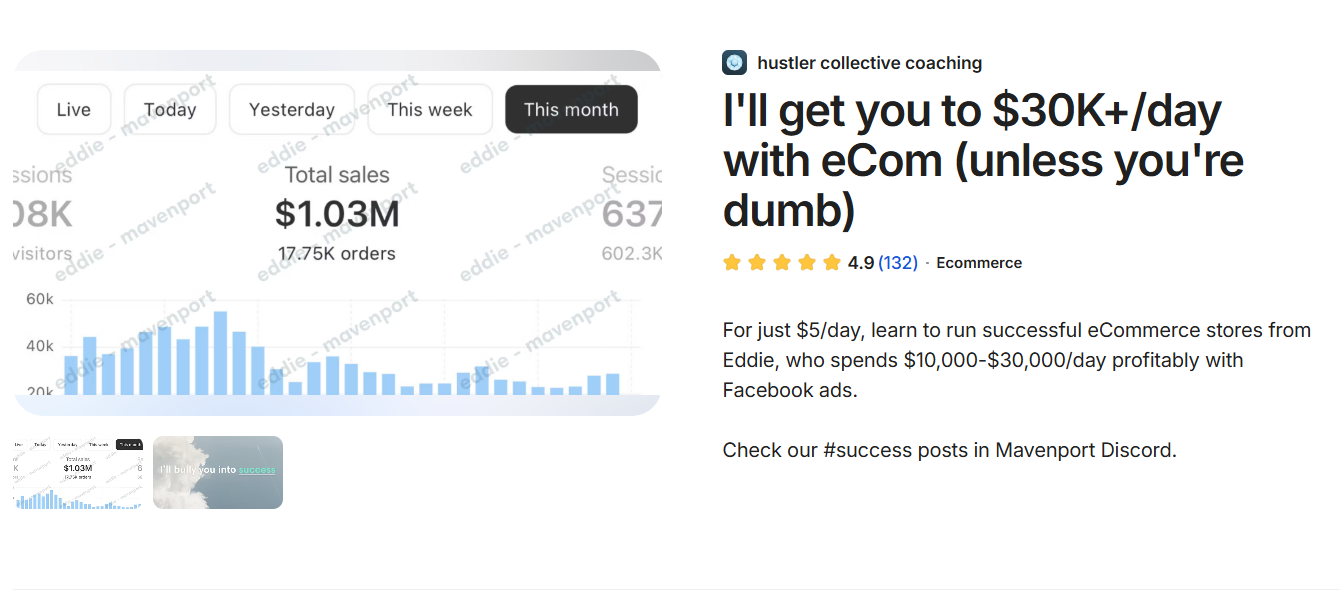Click the fifth rating star
The width and height of the screenshot is (1340, 608).
point(832,263)
